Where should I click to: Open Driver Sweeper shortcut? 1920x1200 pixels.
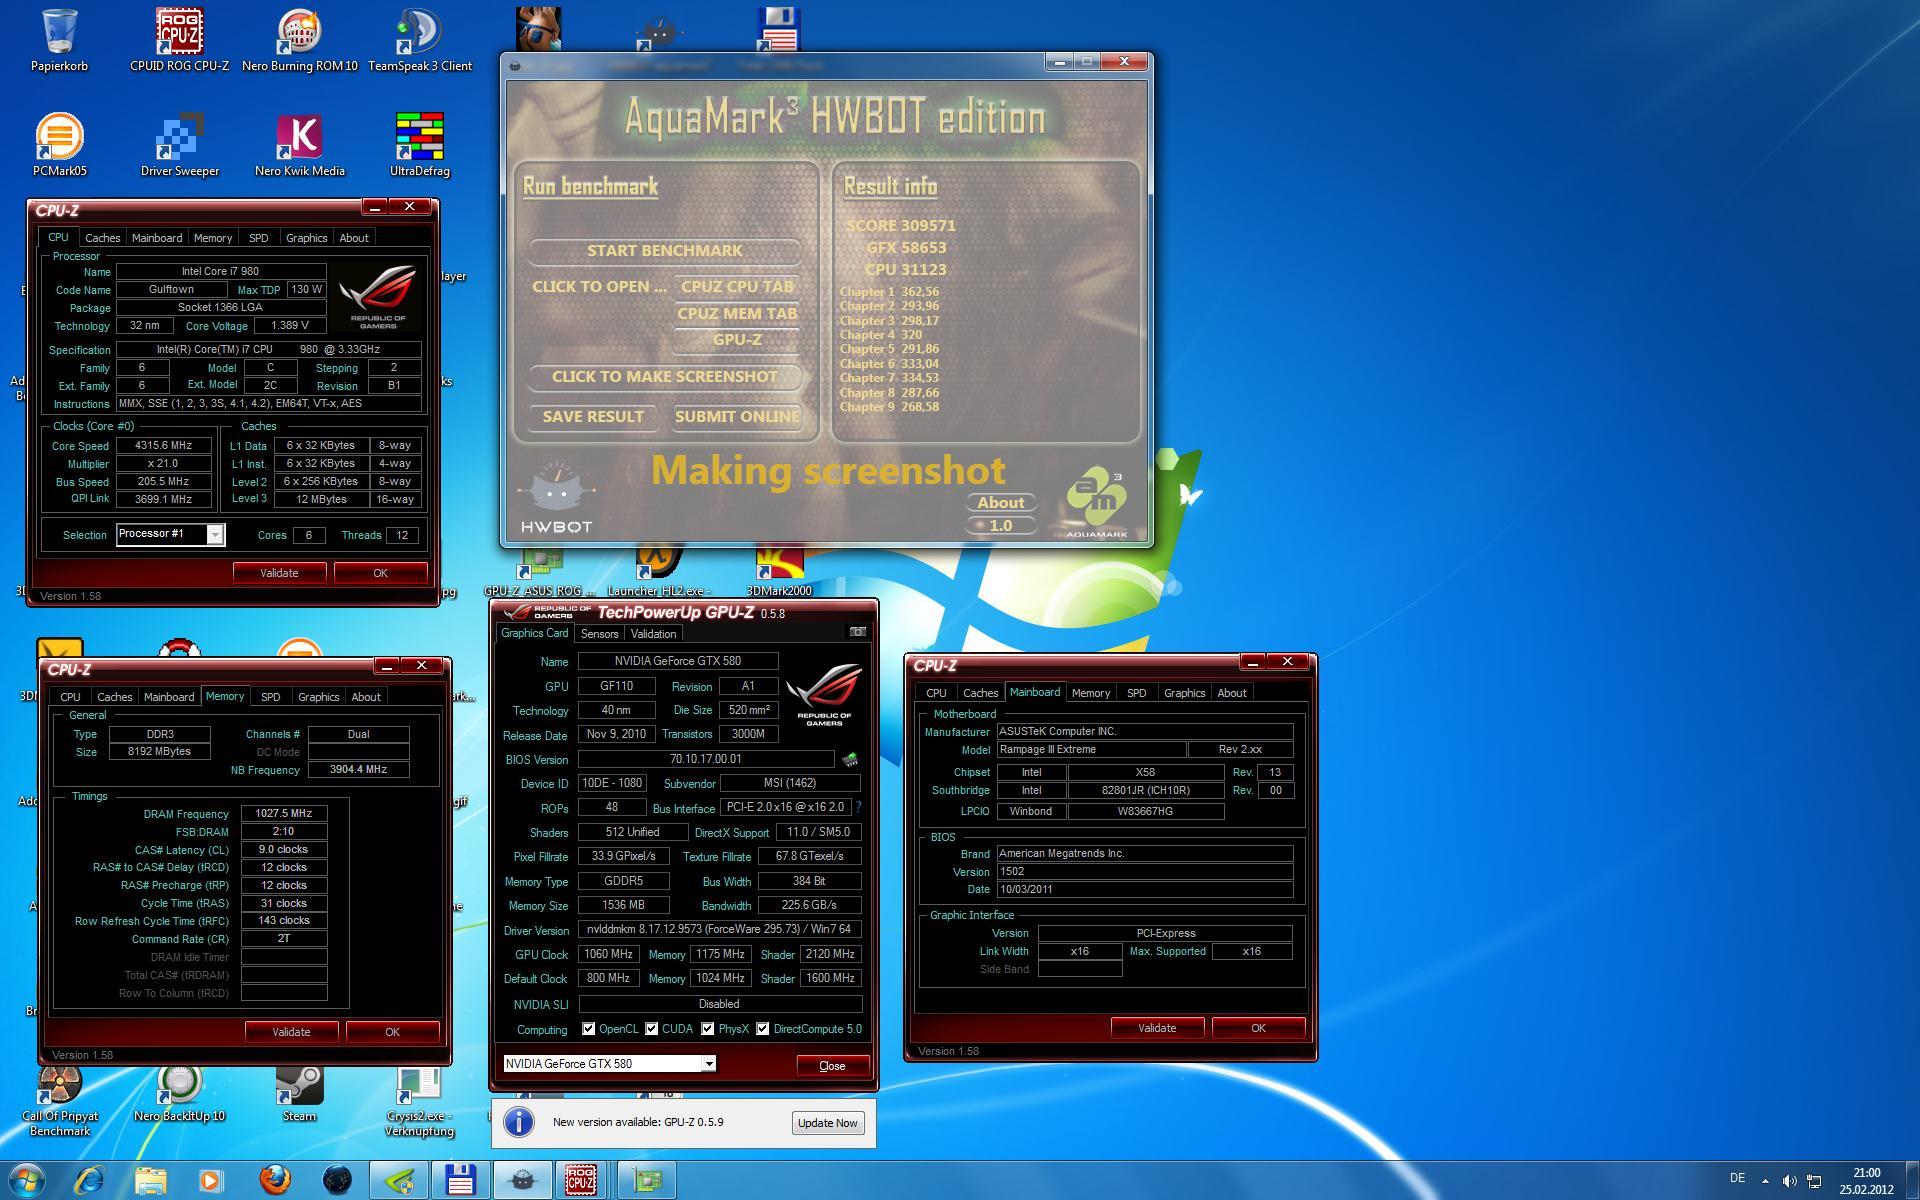tap(179, 145)
